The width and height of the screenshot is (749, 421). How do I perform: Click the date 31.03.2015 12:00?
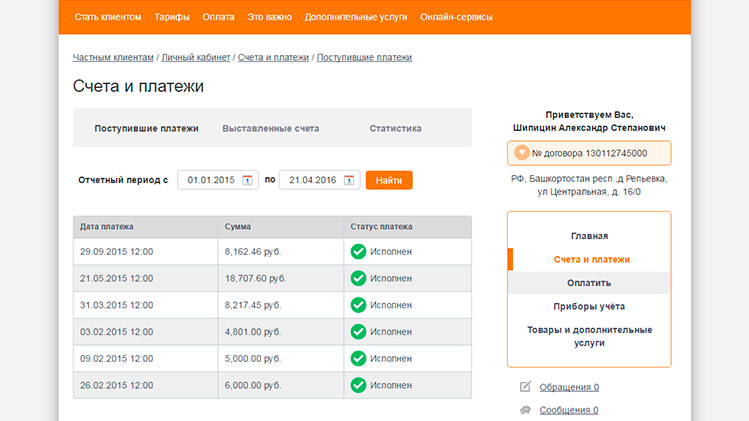(117, 305)
